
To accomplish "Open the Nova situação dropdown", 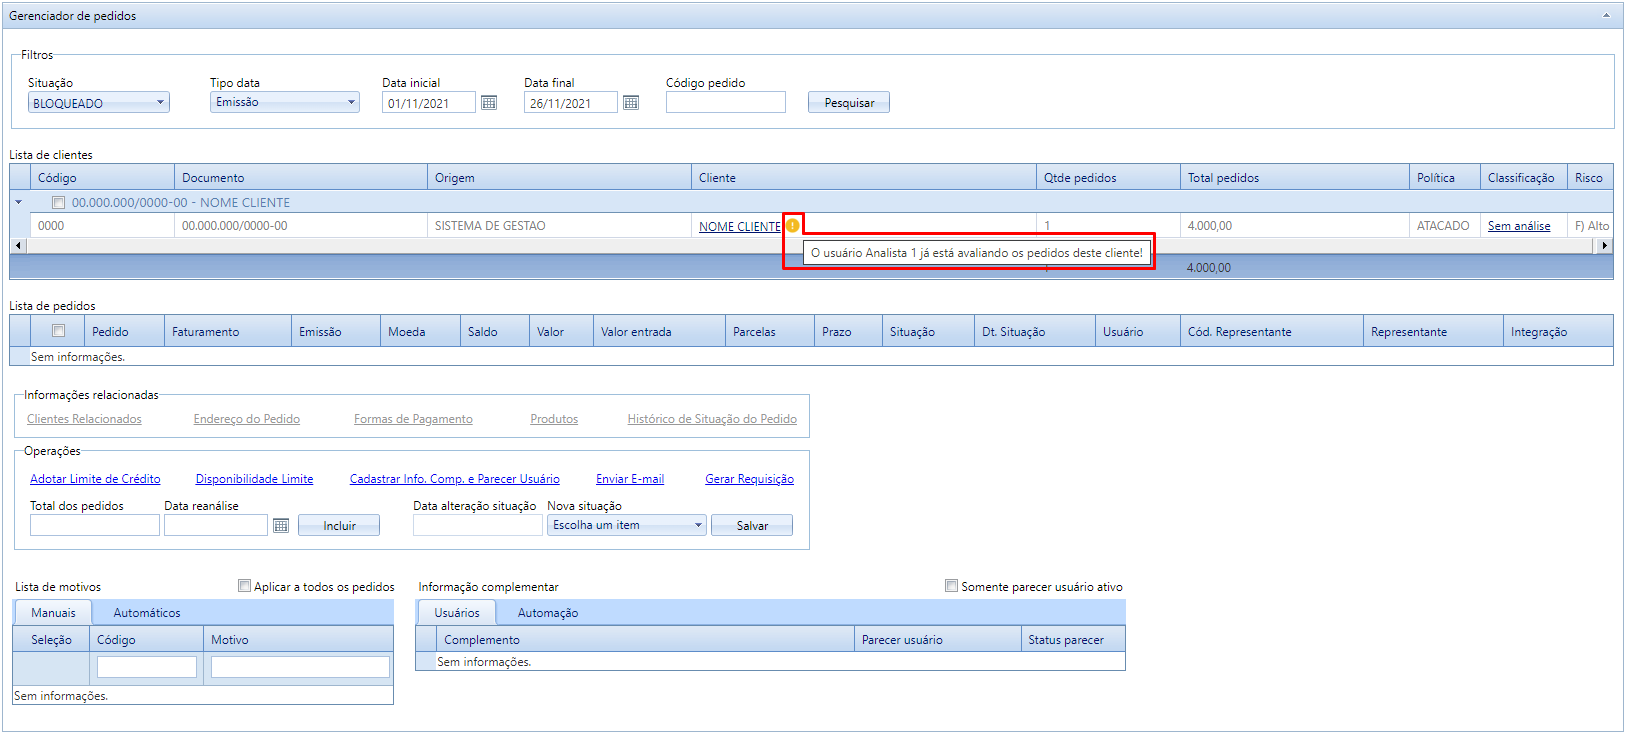I will point(627,525).
